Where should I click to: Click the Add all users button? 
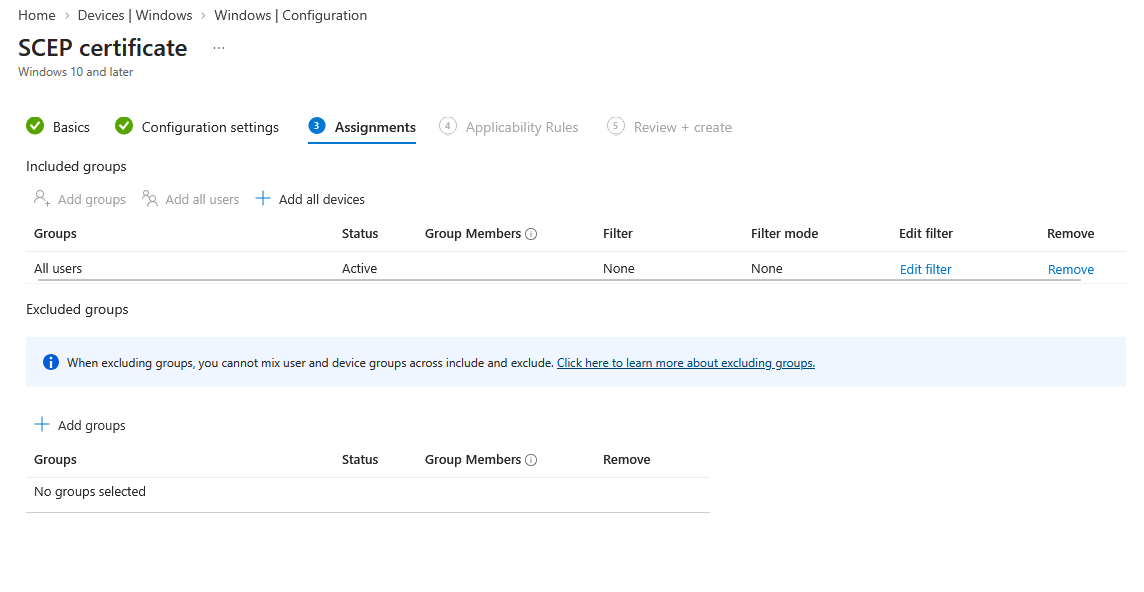(x=191, y=199)
